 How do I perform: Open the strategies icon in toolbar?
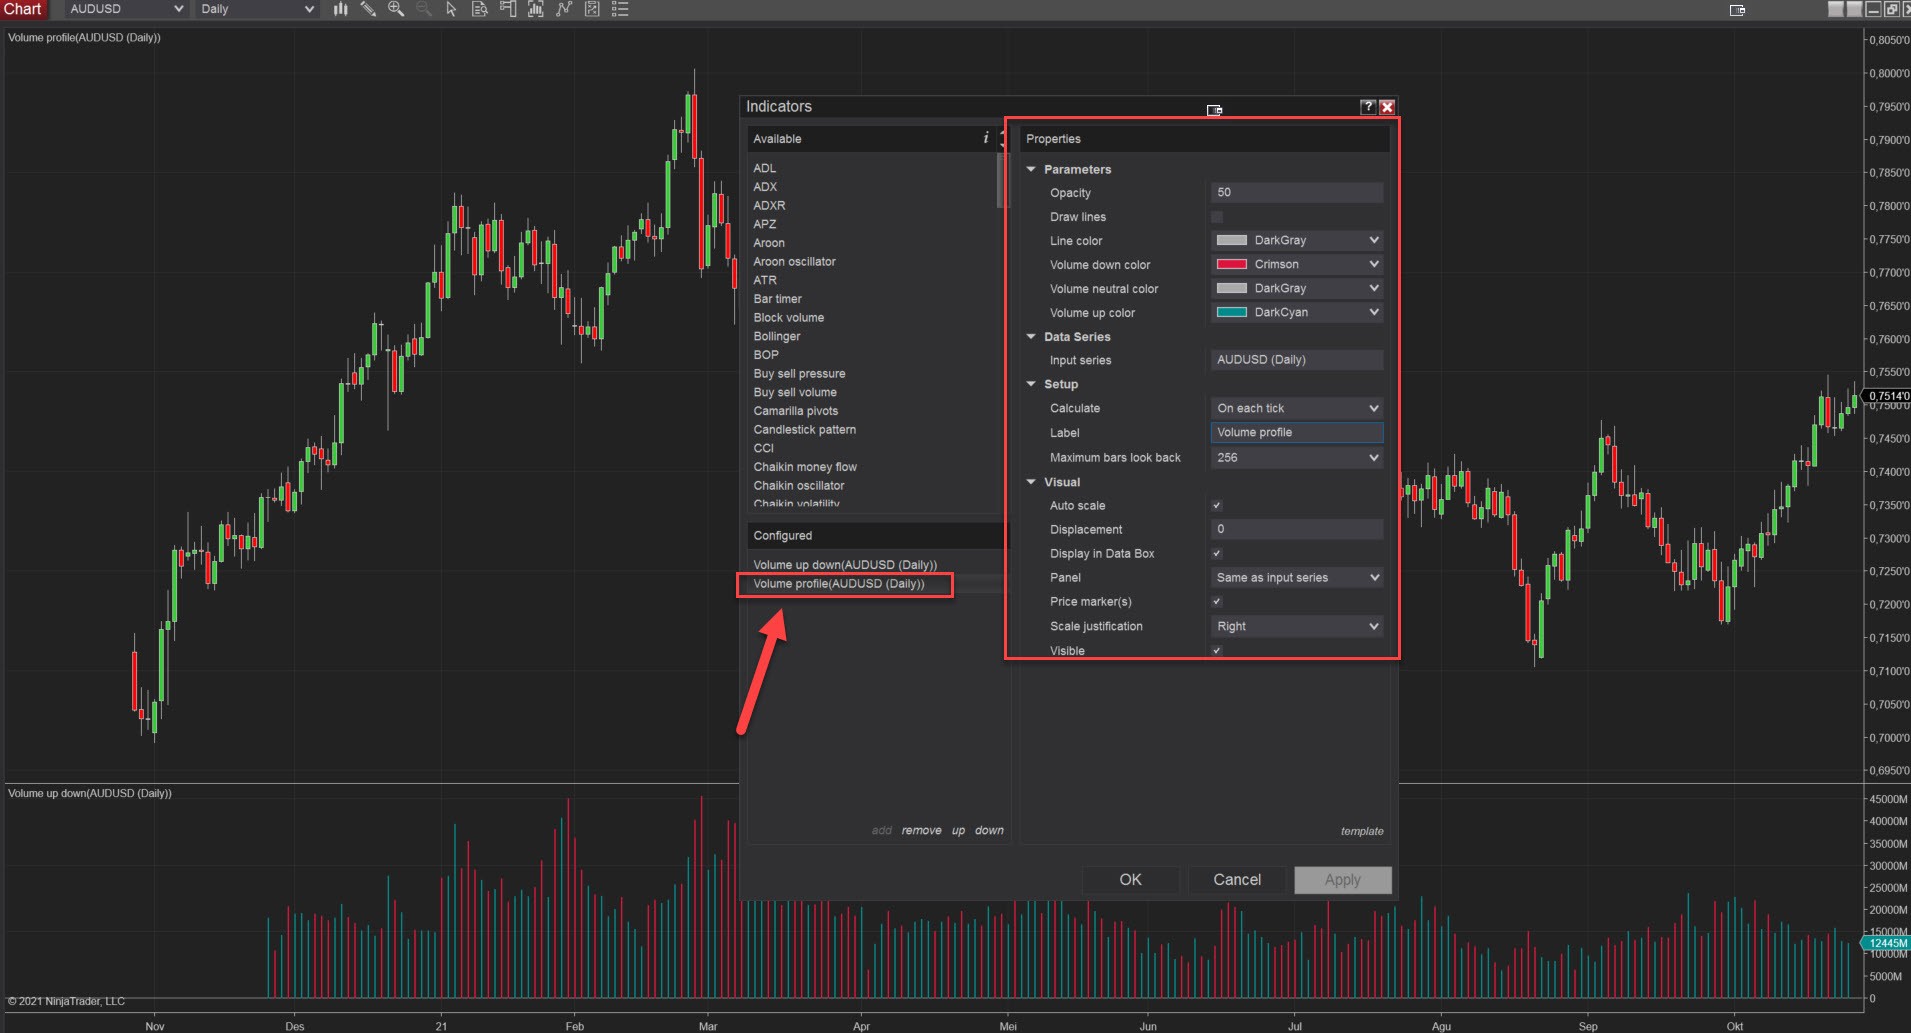pos(592,9)
